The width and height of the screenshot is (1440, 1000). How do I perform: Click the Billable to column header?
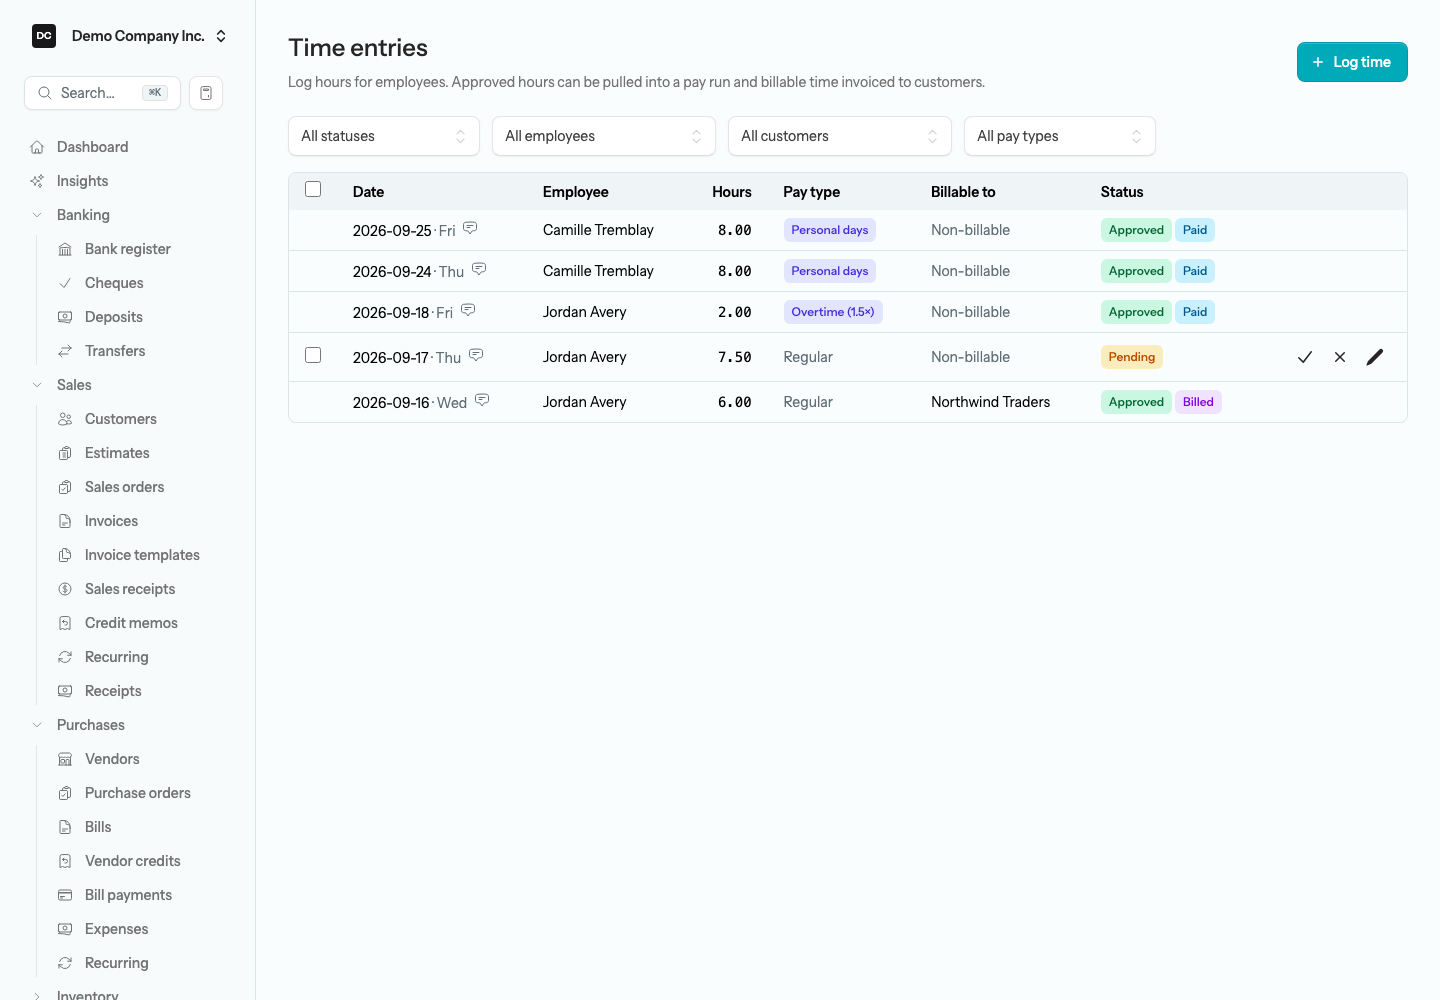click(x=963, y=192)
